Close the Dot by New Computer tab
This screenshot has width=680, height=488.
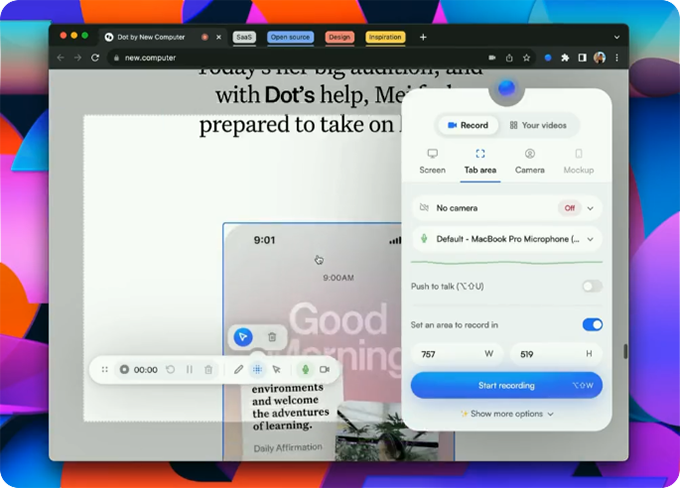tap(219, 37)
